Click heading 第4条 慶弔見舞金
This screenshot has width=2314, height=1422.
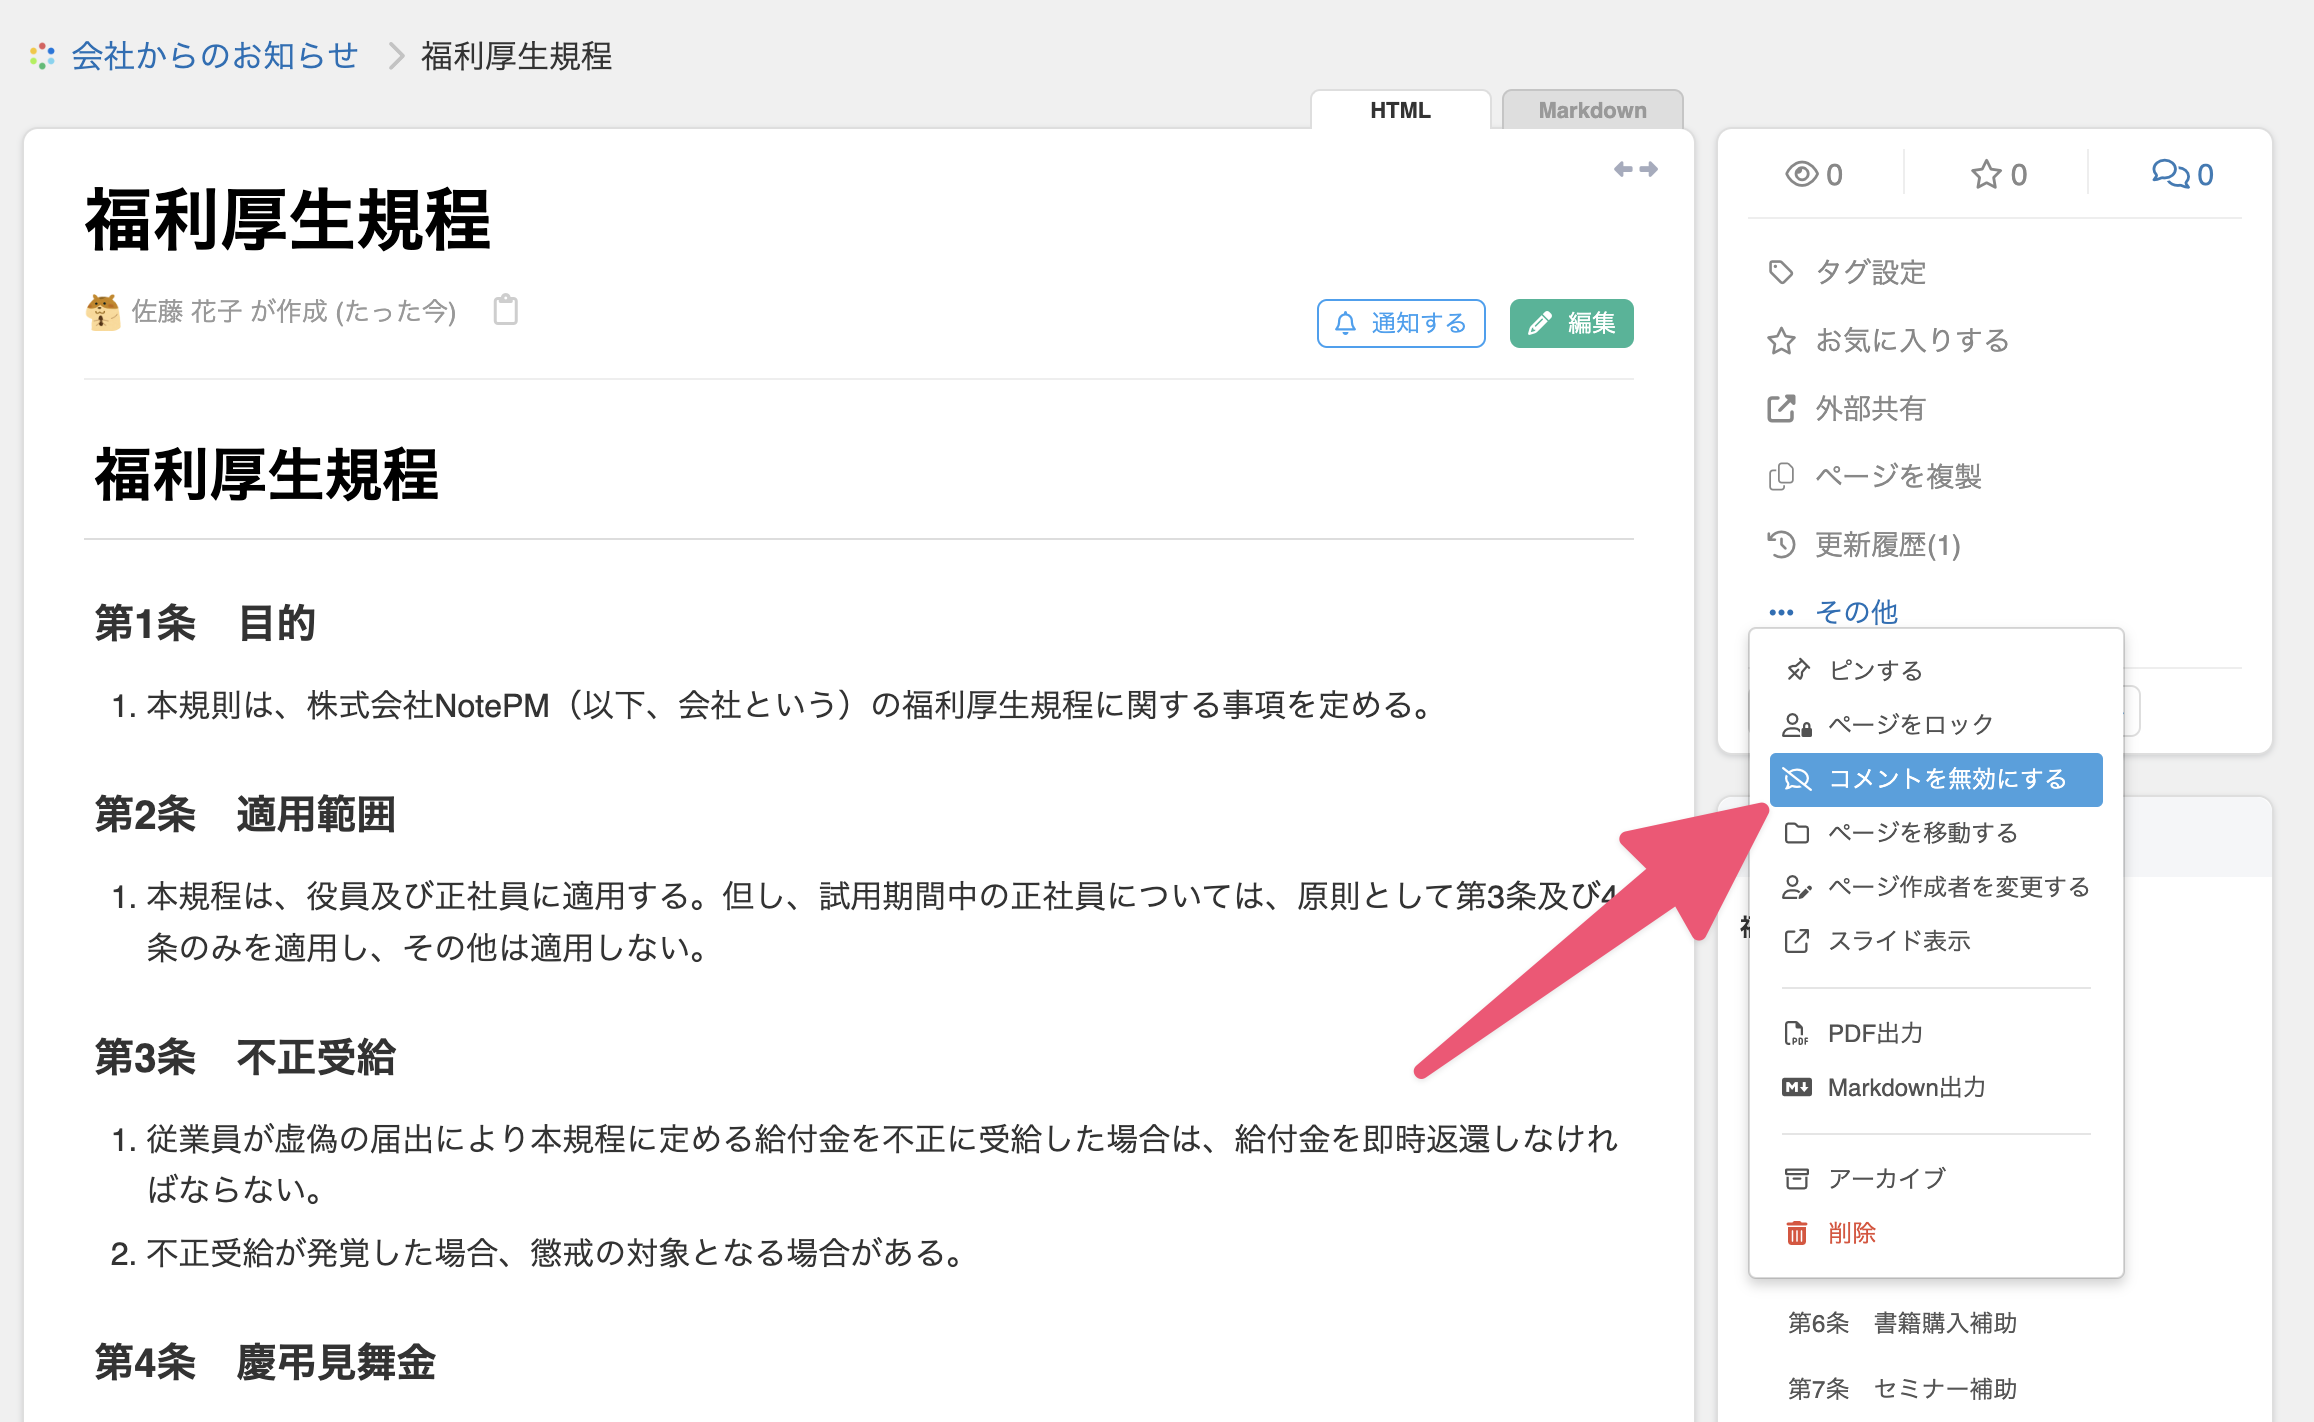(x=265, y=1362)
